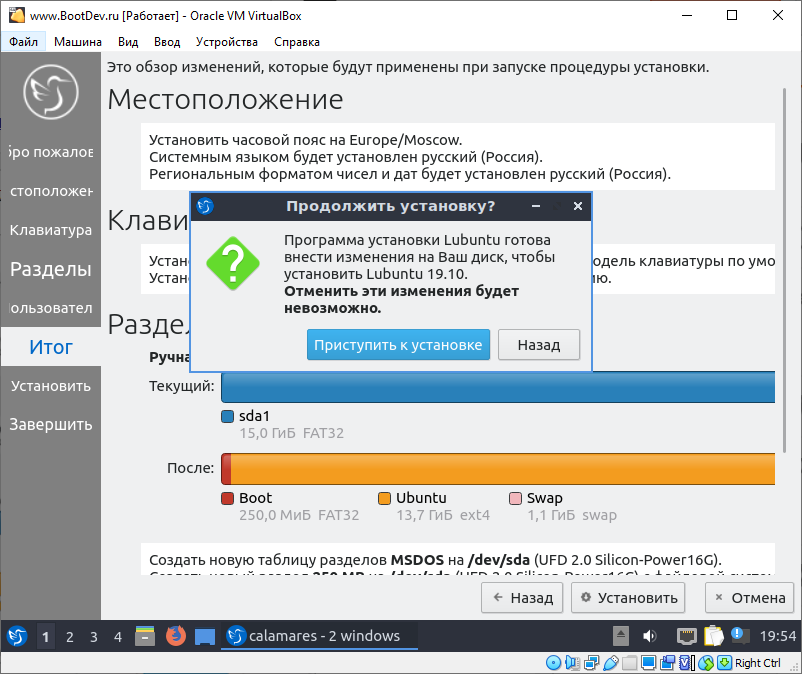
Task: Click the 13,7 ГиБ ext4 partition text
Action: point(443,515)
